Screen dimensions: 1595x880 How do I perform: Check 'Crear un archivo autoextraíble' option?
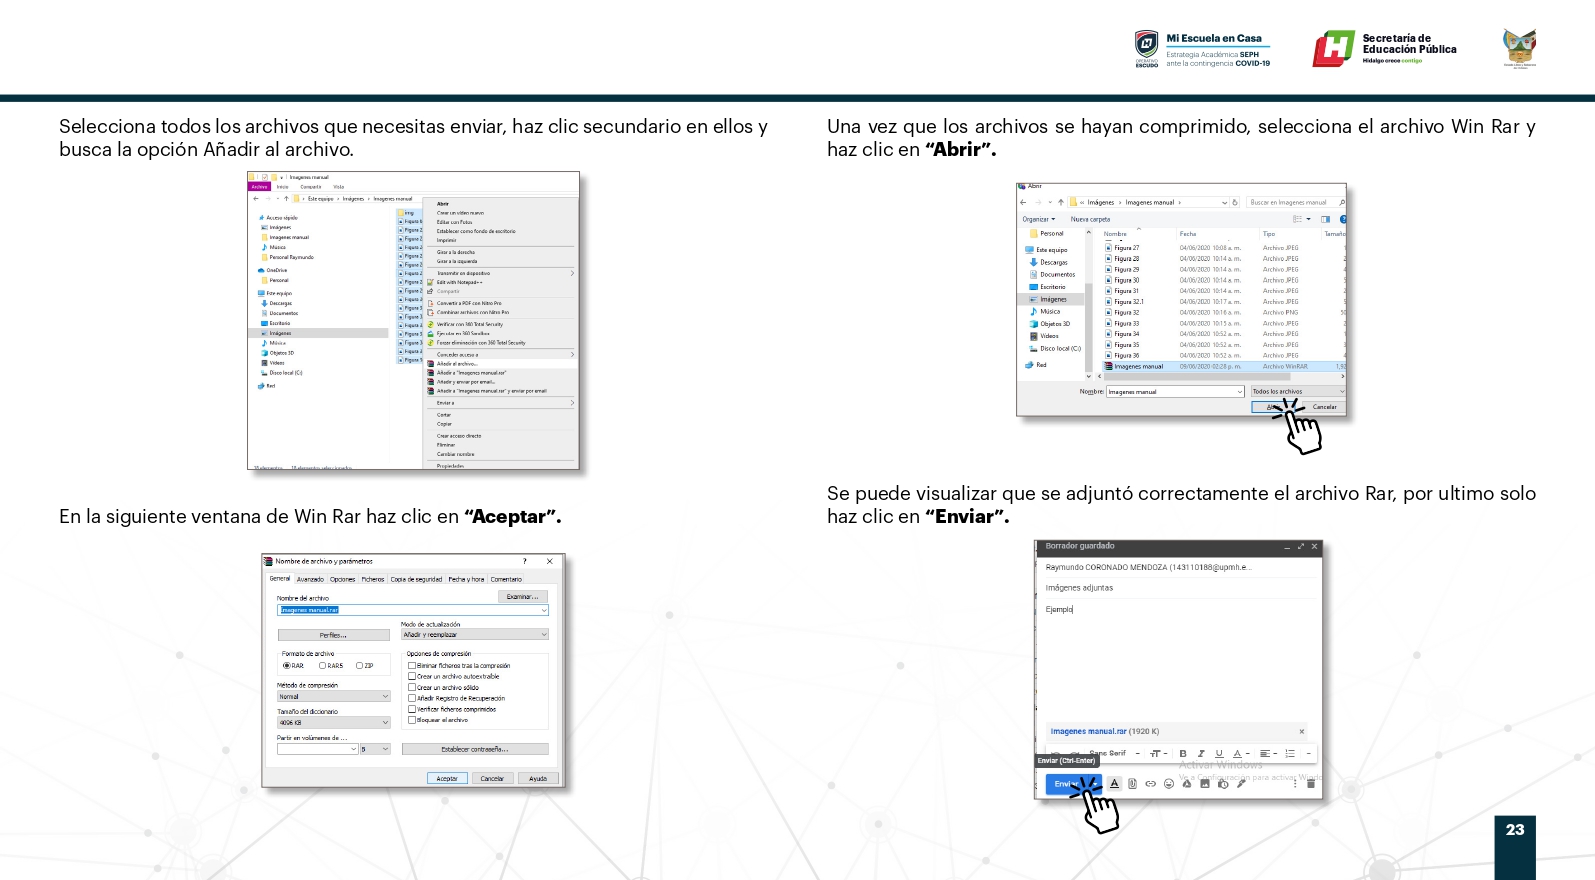click(x=412, y=677)
